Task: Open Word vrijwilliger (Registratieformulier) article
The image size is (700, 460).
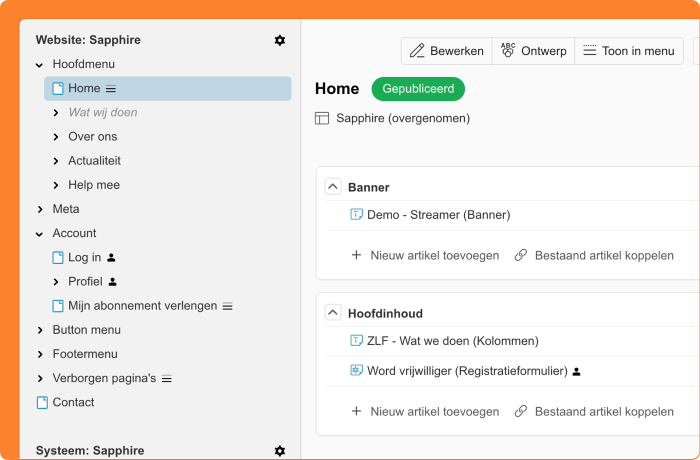Action: pyautogui.click(x=467, y=371)
